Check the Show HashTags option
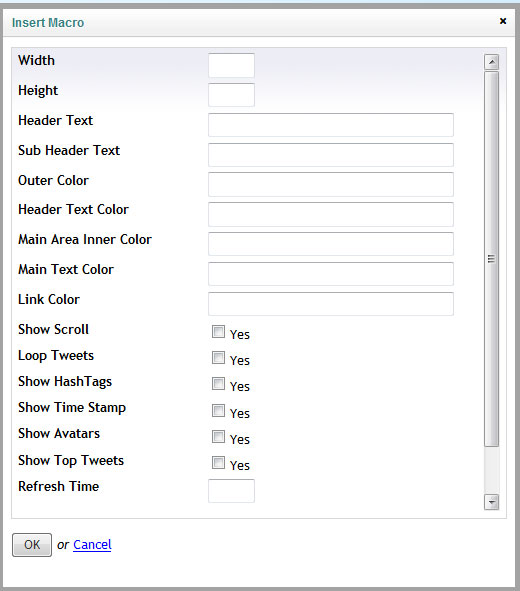The height and width of the screenshot is (591, 520). pos(218,384)
